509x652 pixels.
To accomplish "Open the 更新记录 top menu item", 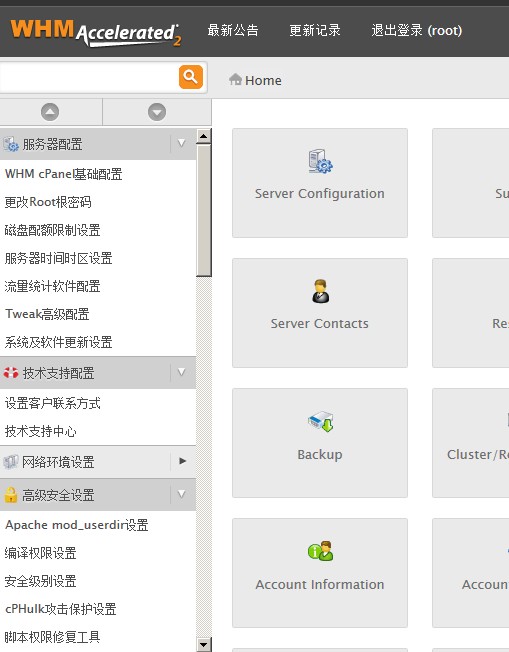I will tap(315, 30).
